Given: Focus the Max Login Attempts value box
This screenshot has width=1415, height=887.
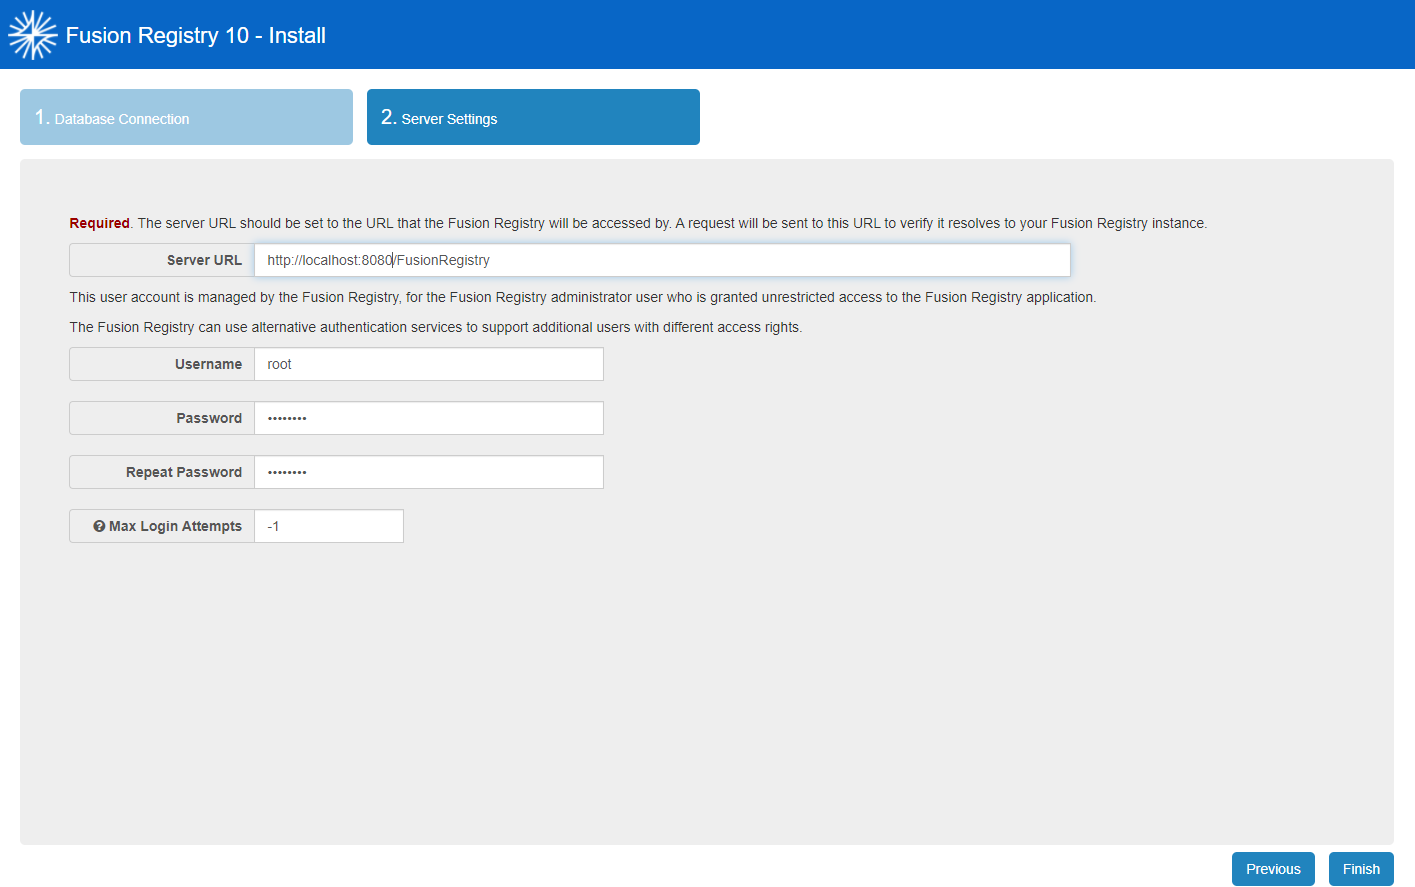Looking at the screenshot, I should tap(328, 526).
